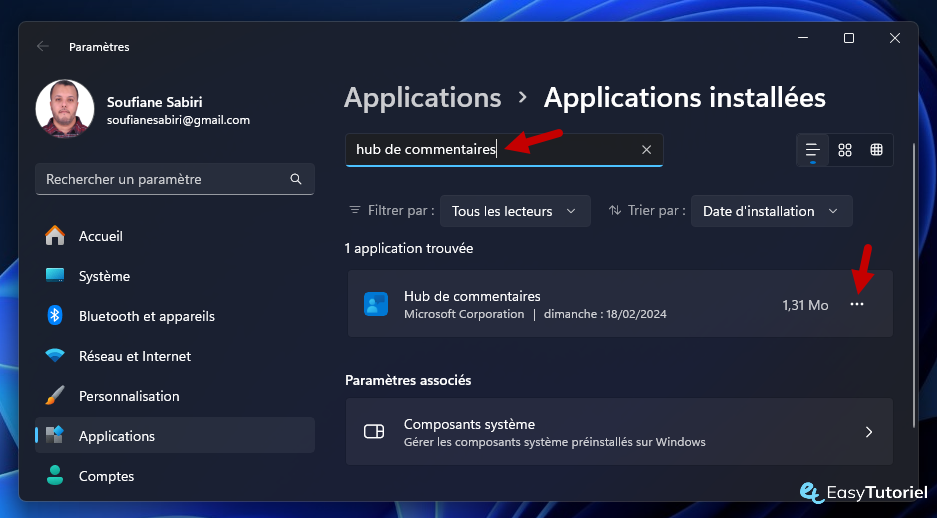Click the 'Trier par' sort arrows icon
This screenshot has height=518, width=937.
click(x=615, y=210)
